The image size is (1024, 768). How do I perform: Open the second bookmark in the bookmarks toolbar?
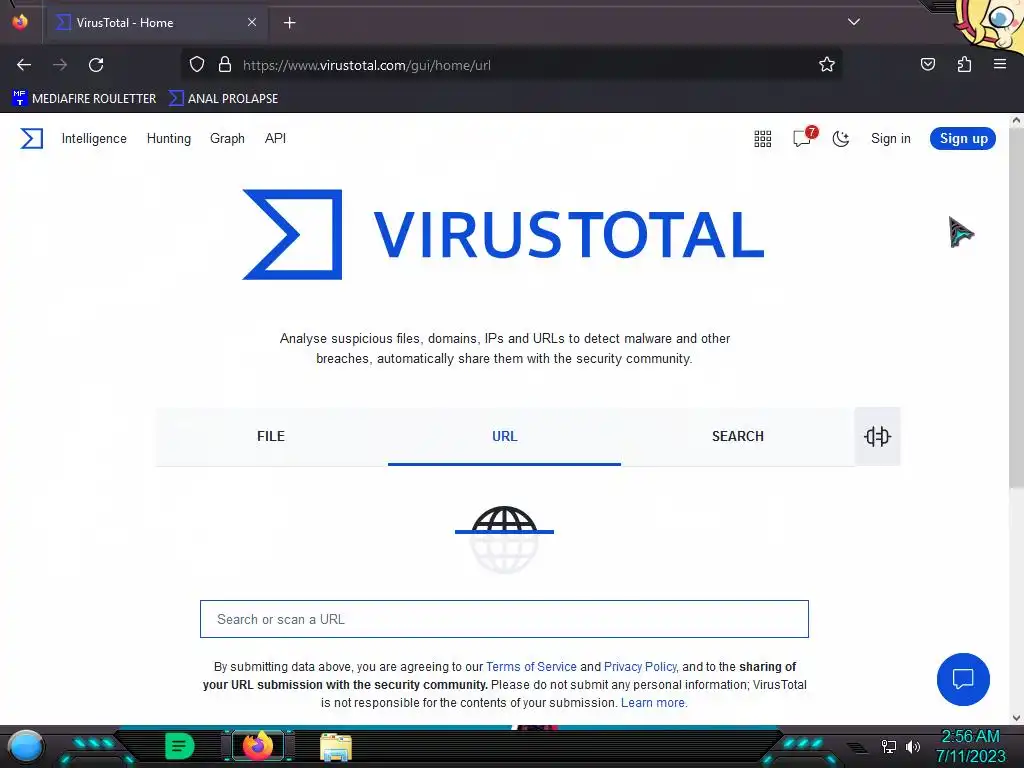pyautogui.click(x=223, y=99)
